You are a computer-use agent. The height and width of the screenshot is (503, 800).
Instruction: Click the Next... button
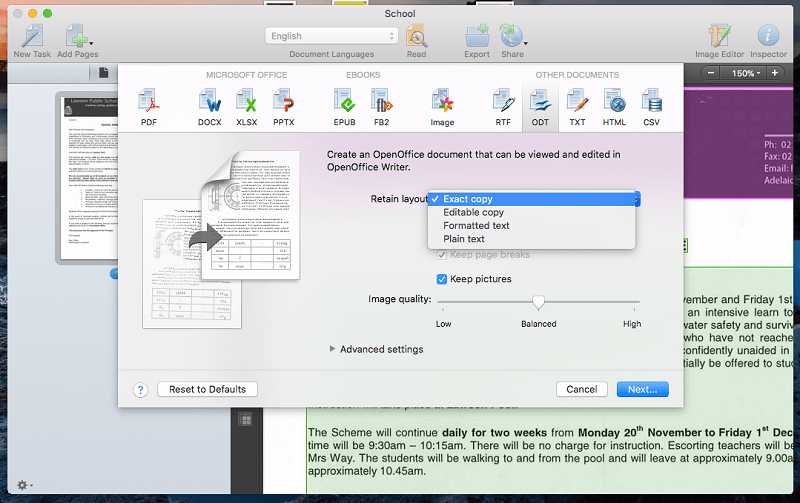pyautogui.click(x=642, y=389)
